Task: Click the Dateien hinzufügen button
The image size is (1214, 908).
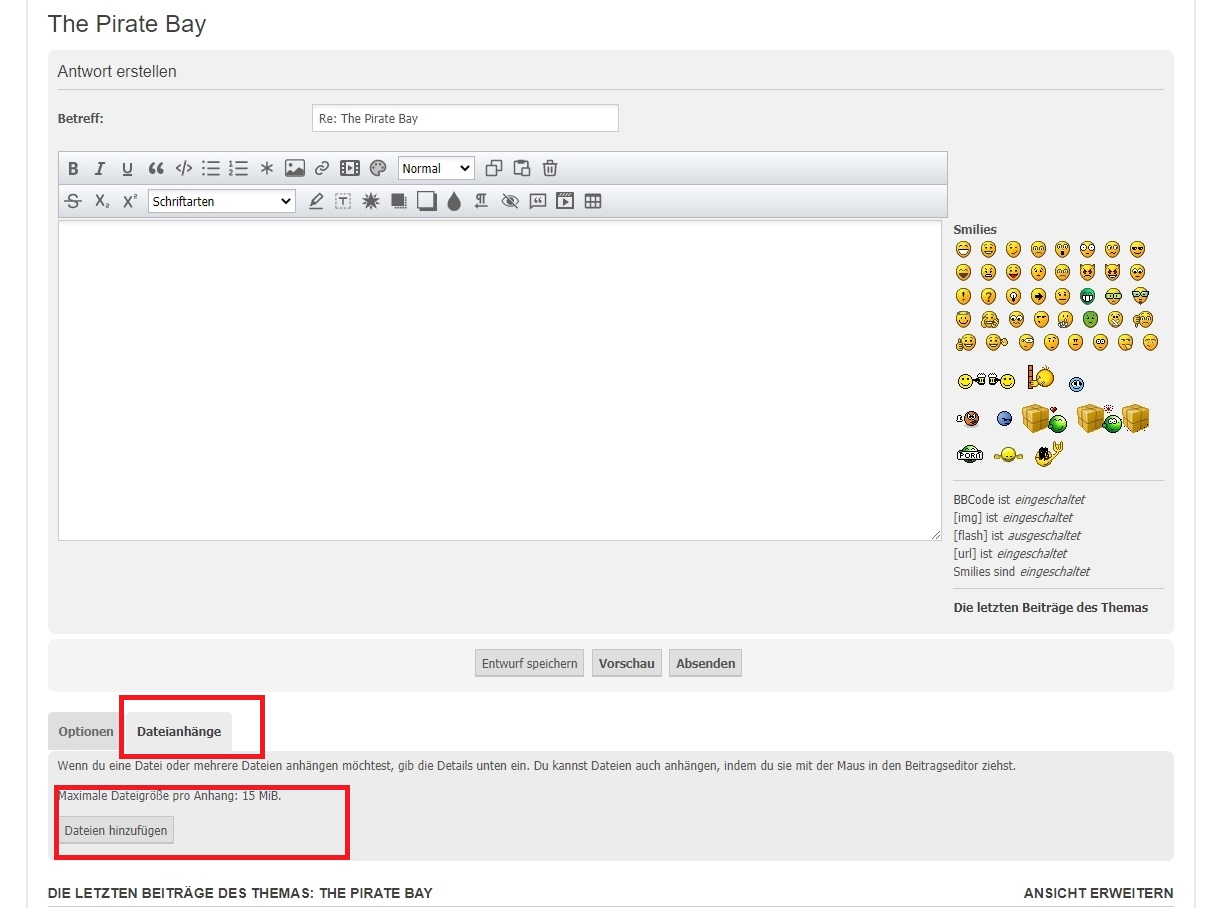Action: (x=116, y=830)
